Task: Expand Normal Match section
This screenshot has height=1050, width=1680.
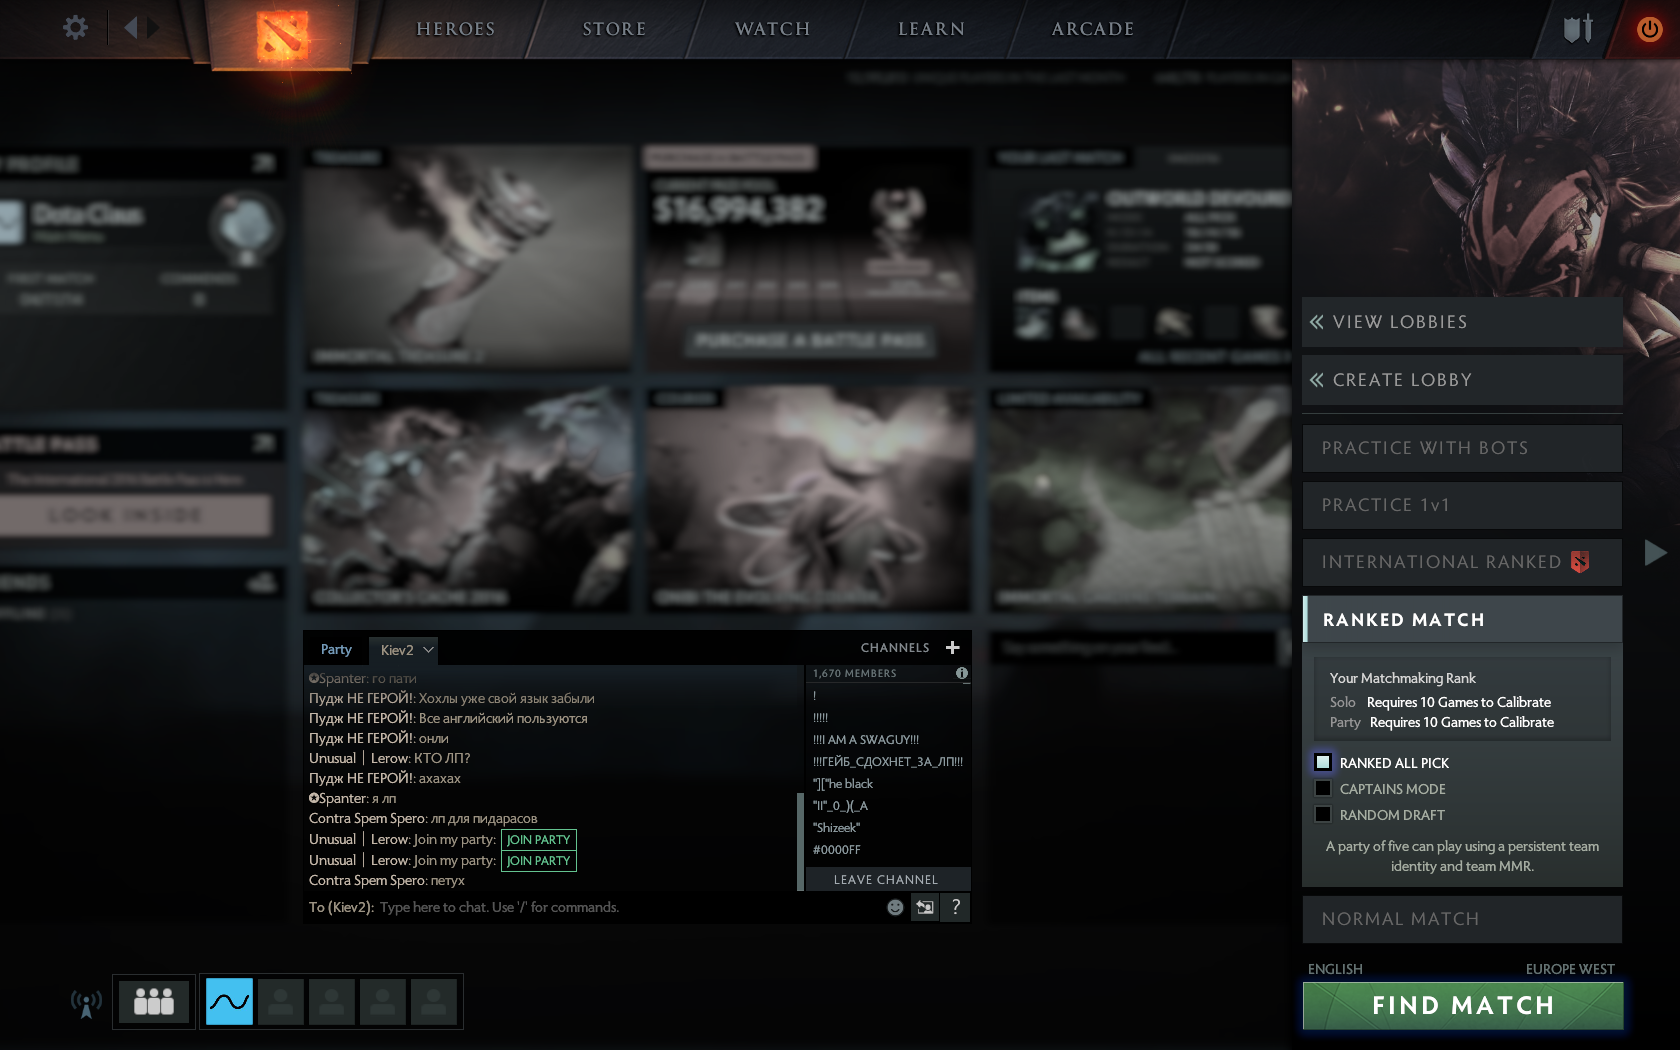Action: (1462, 919)
